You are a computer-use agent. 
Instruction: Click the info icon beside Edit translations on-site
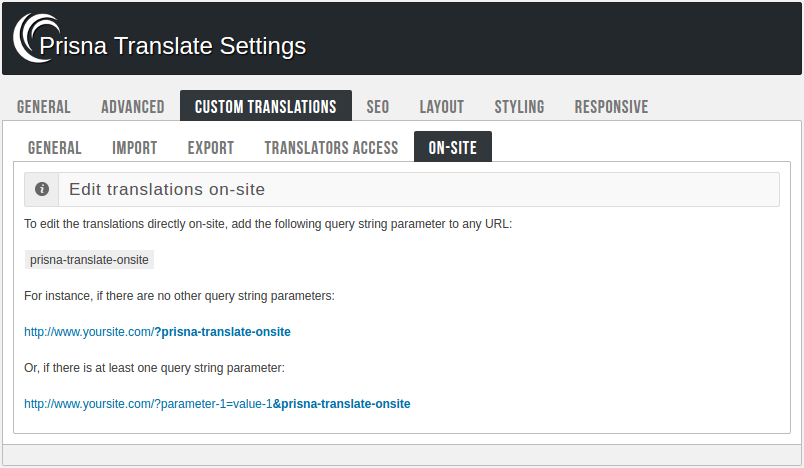42,189
